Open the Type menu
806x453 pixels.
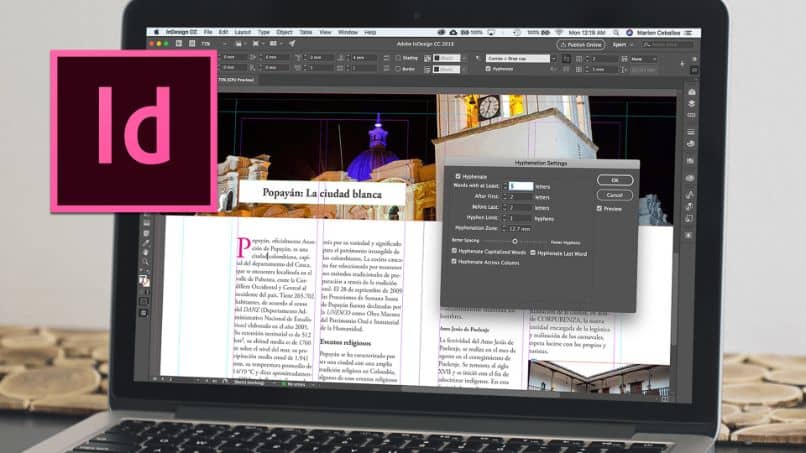point(264,32)
